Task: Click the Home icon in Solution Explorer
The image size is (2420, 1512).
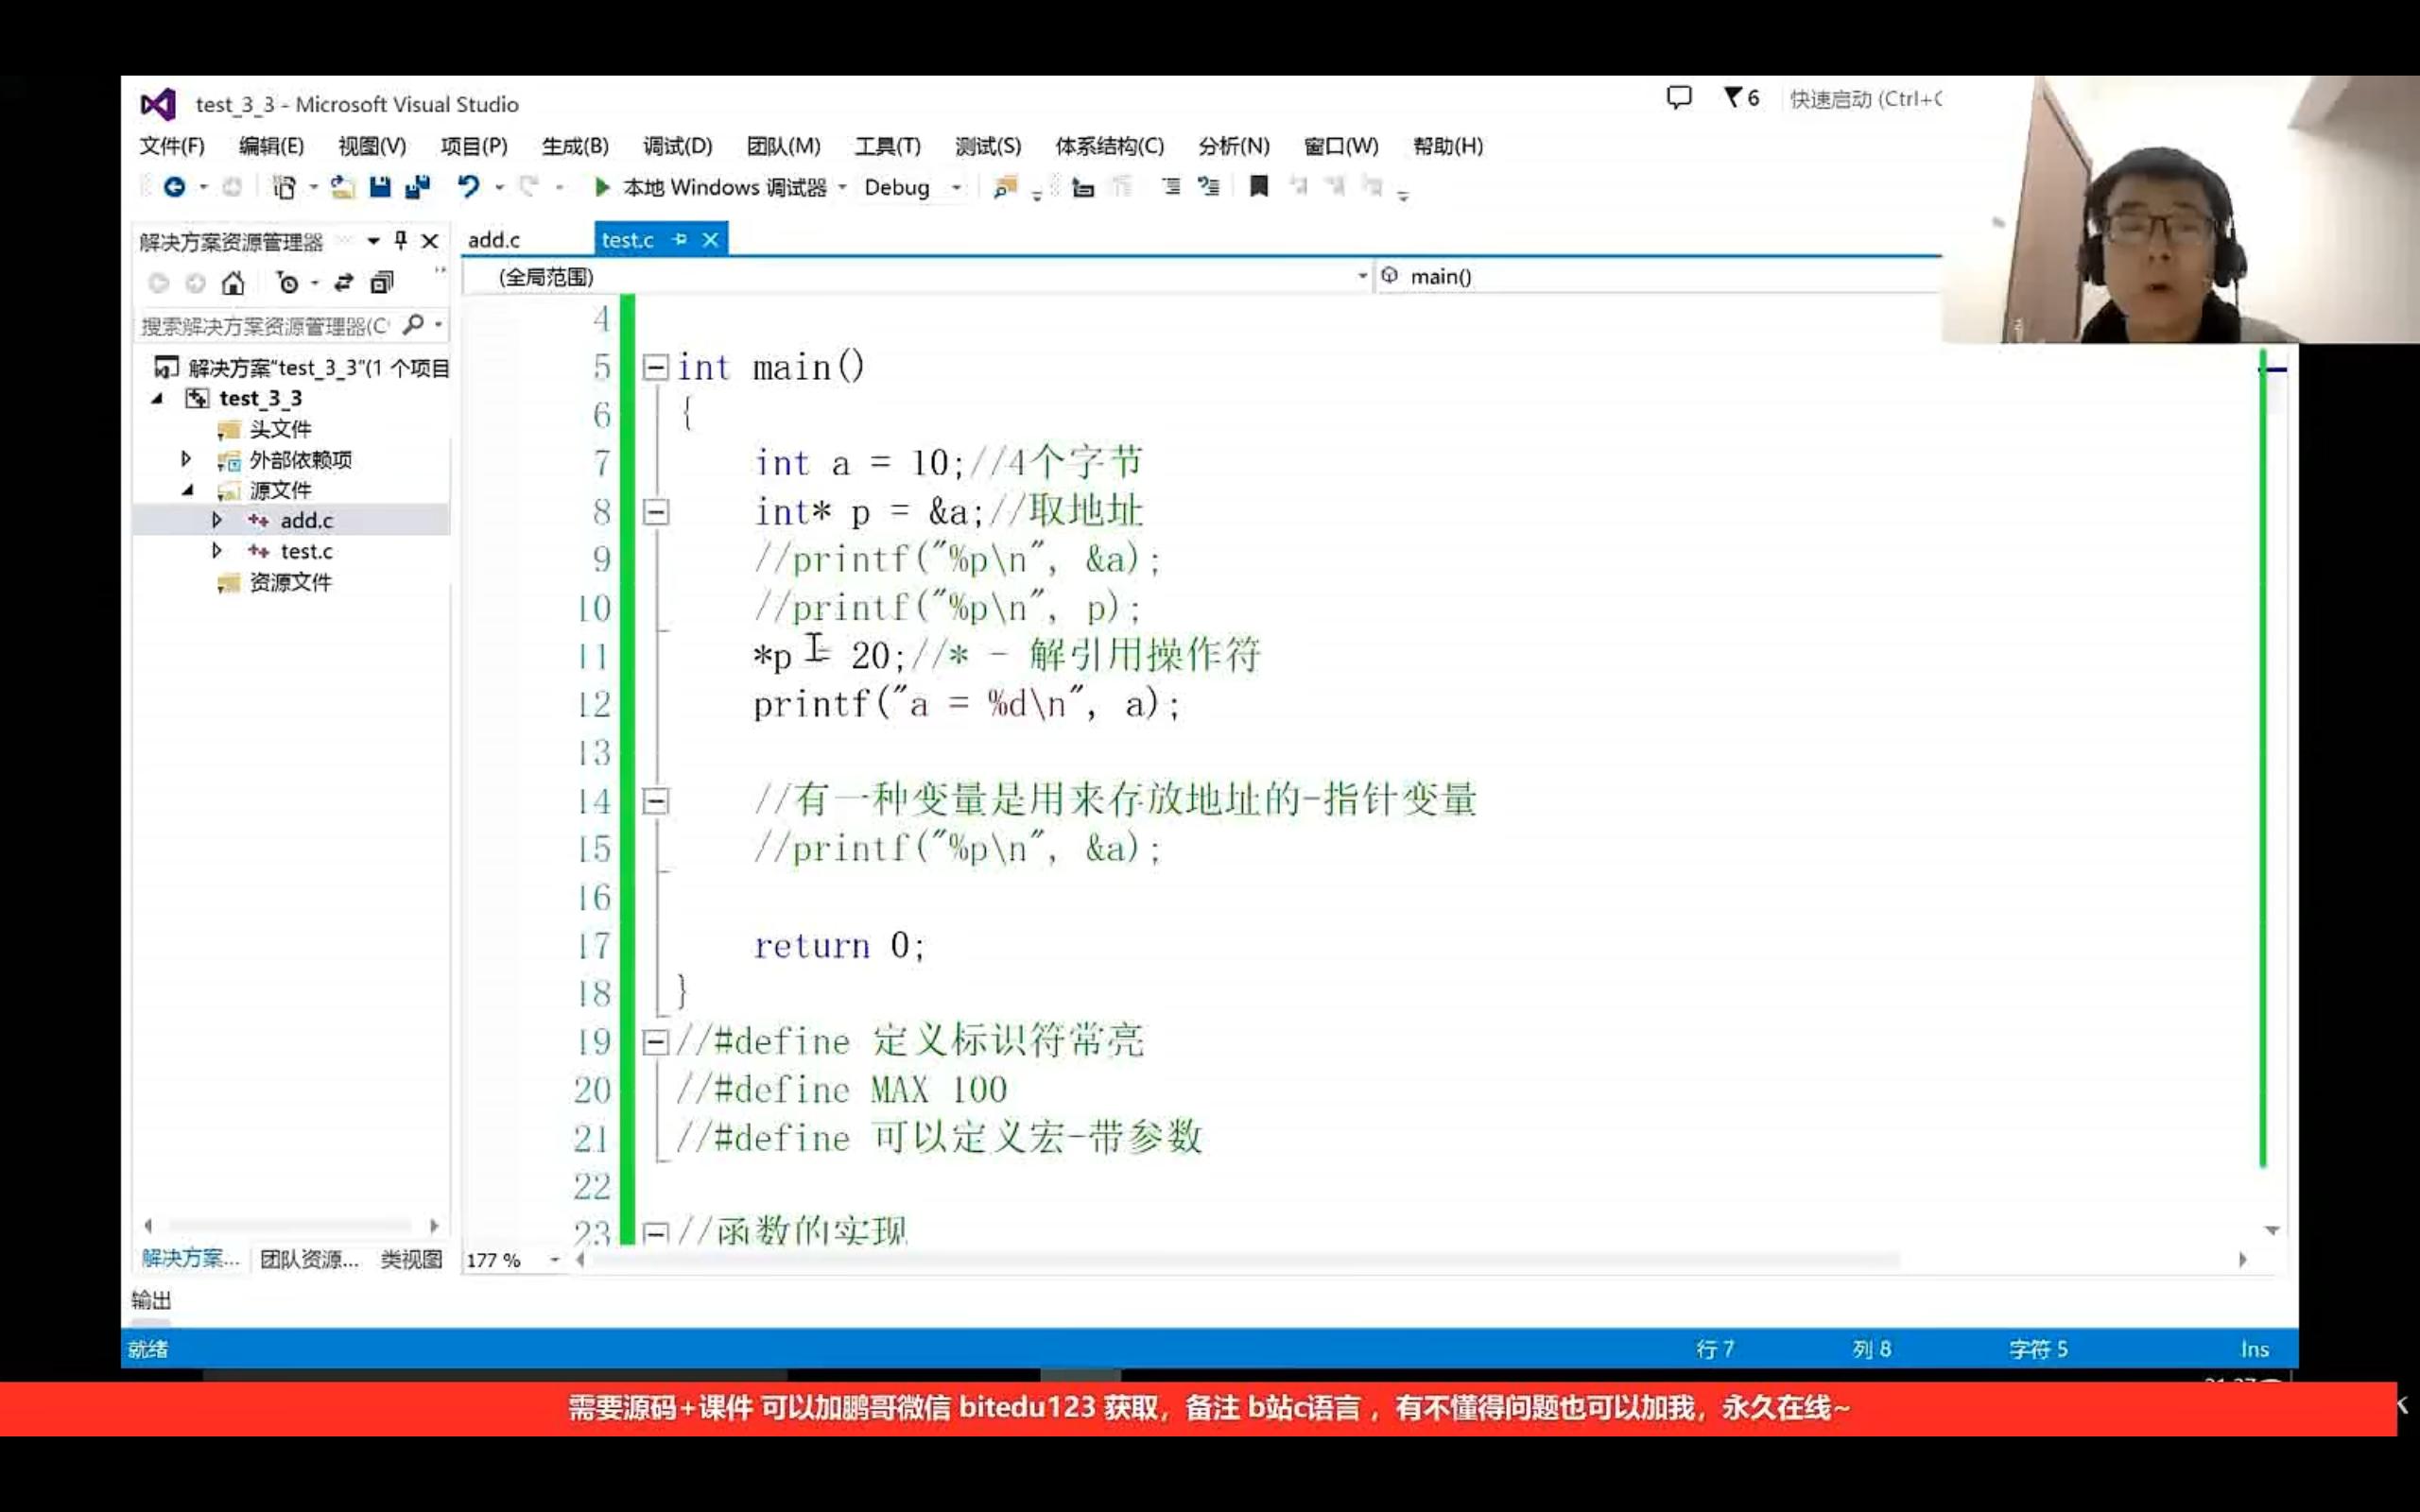Action: point(233,283)
